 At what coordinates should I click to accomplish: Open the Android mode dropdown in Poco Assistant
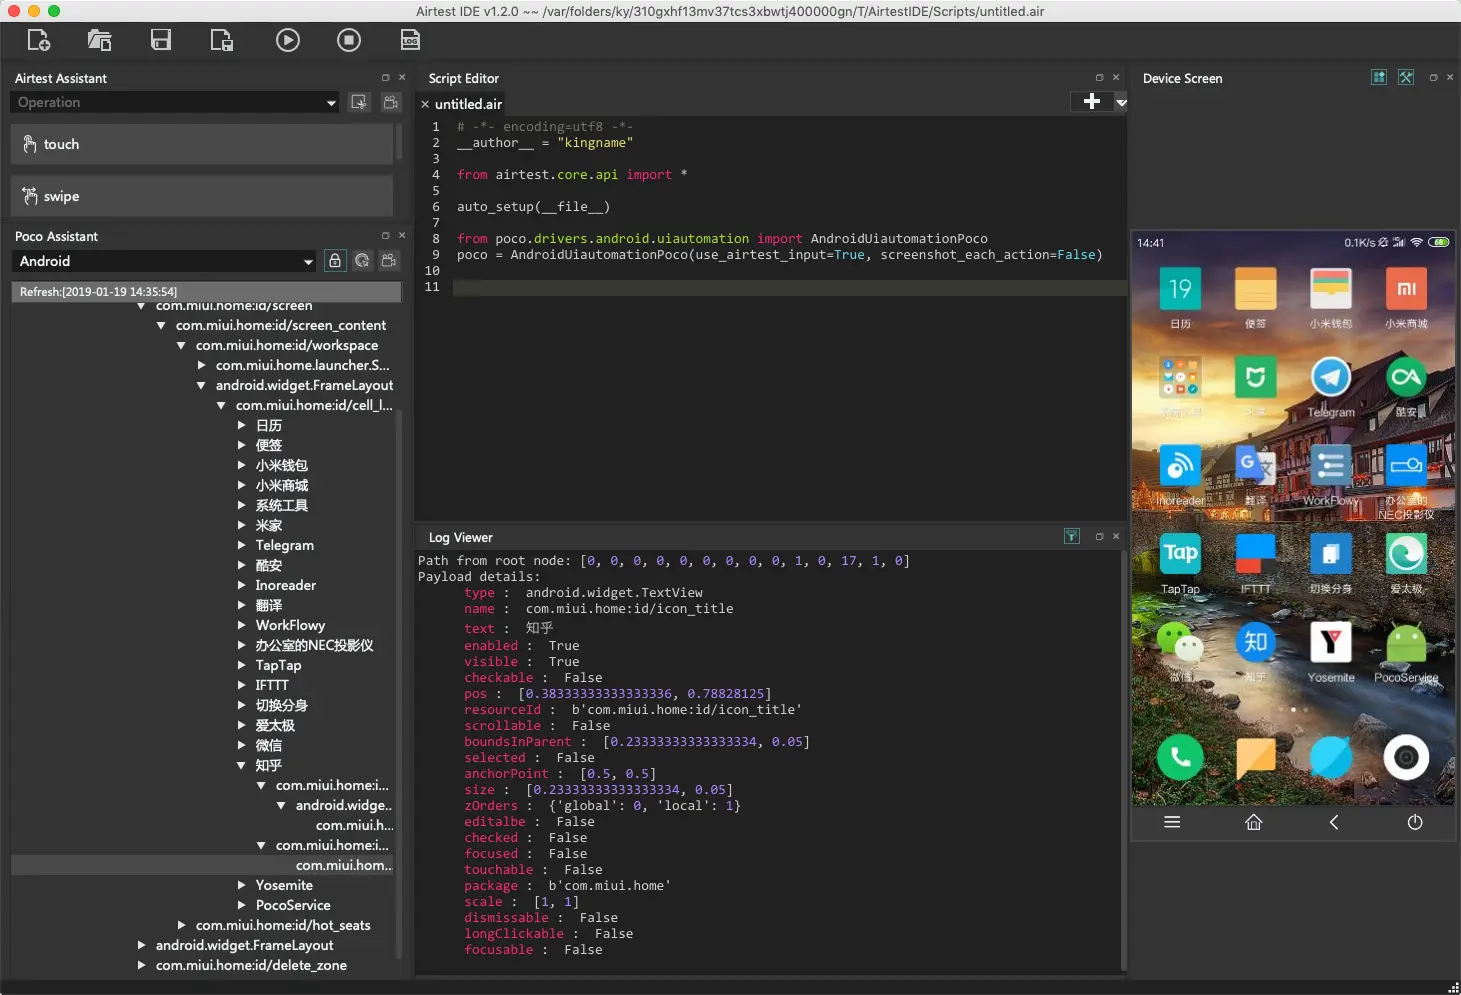tap(165, 261)
